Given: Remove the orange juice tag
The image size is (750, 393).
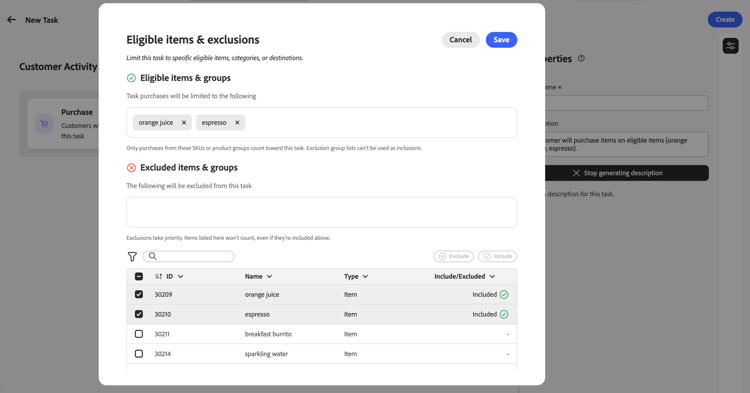Looking at the screenshot, I should coord(184,122).
